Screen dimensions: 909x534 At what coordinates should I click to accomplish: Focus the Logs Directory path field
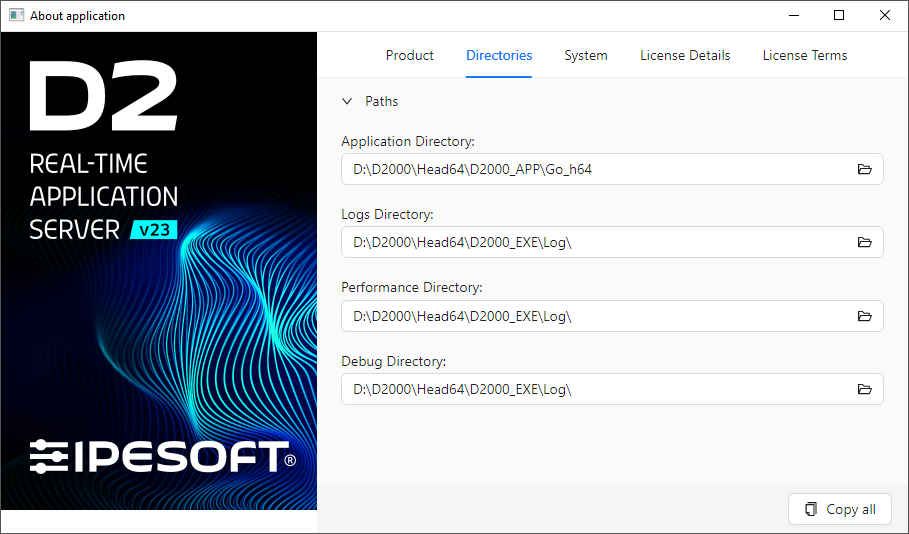pos(590,242)
